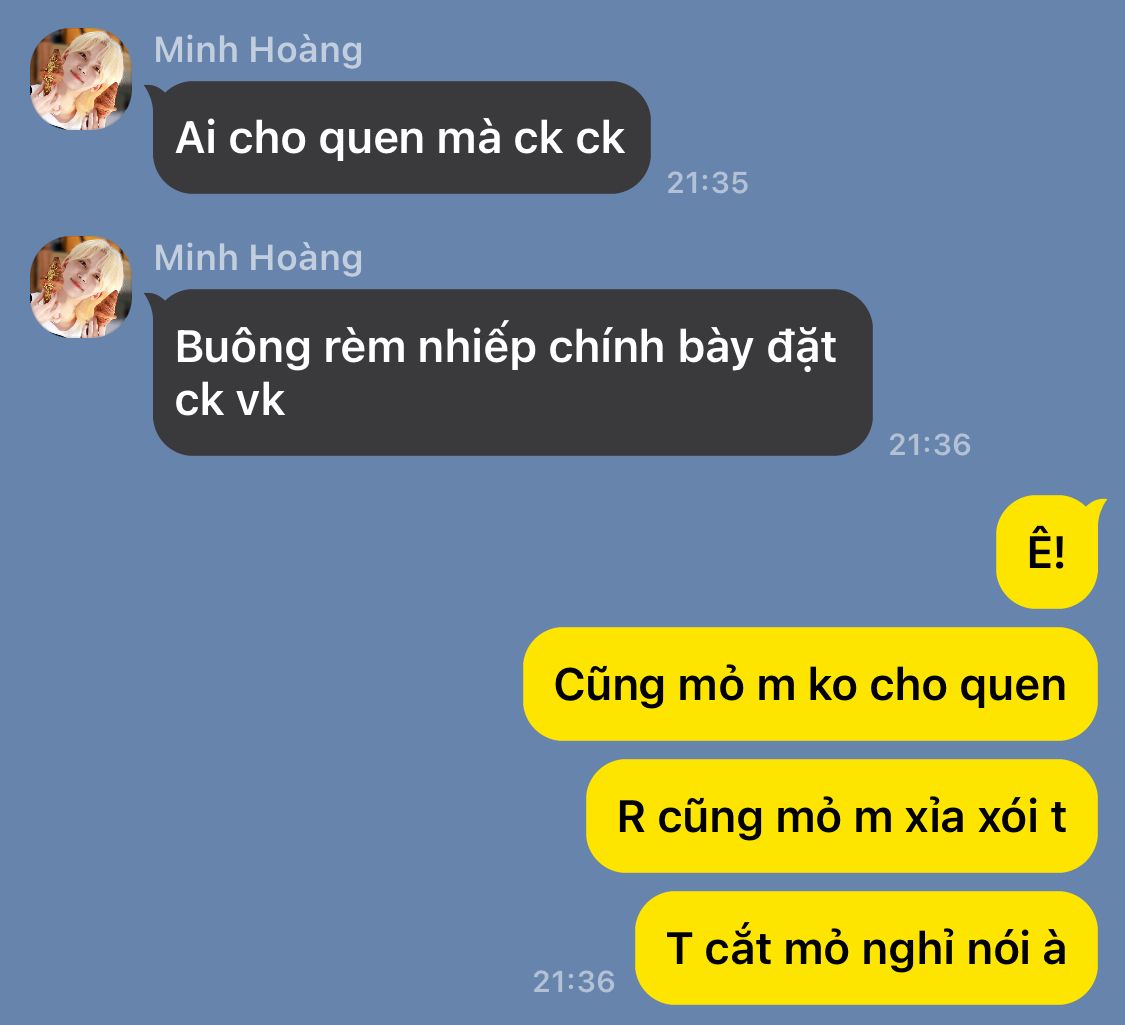The height and width of the screenshot is (1025, 1125).
Task: Tap the 'R cũng mỏ m xỉa xói t' bubble
Action: click(842, 816)
